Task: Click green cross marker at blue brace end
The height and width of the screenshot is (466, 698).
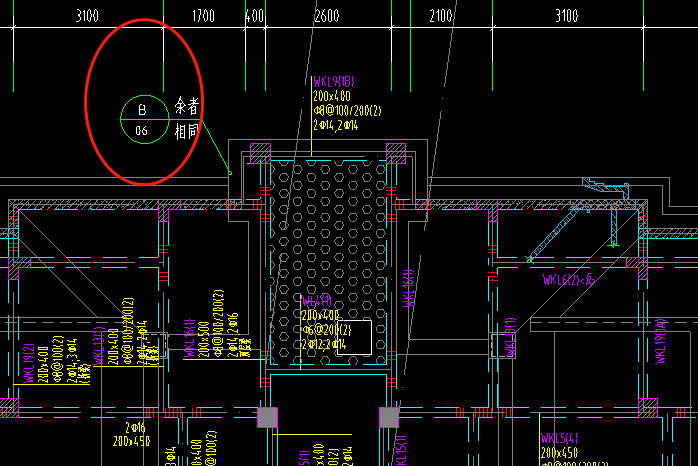Action: pos(530,259)
